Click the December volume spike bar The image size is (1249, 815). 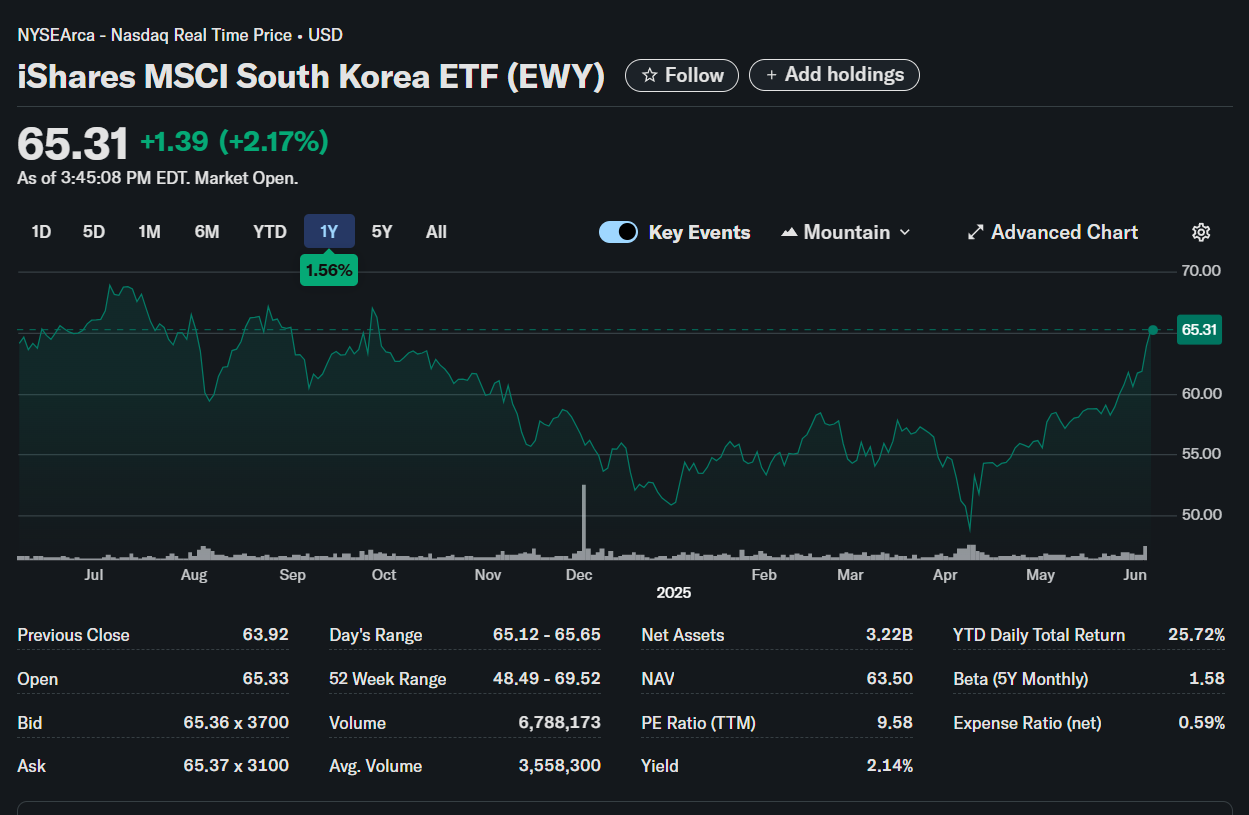(583, 521)
